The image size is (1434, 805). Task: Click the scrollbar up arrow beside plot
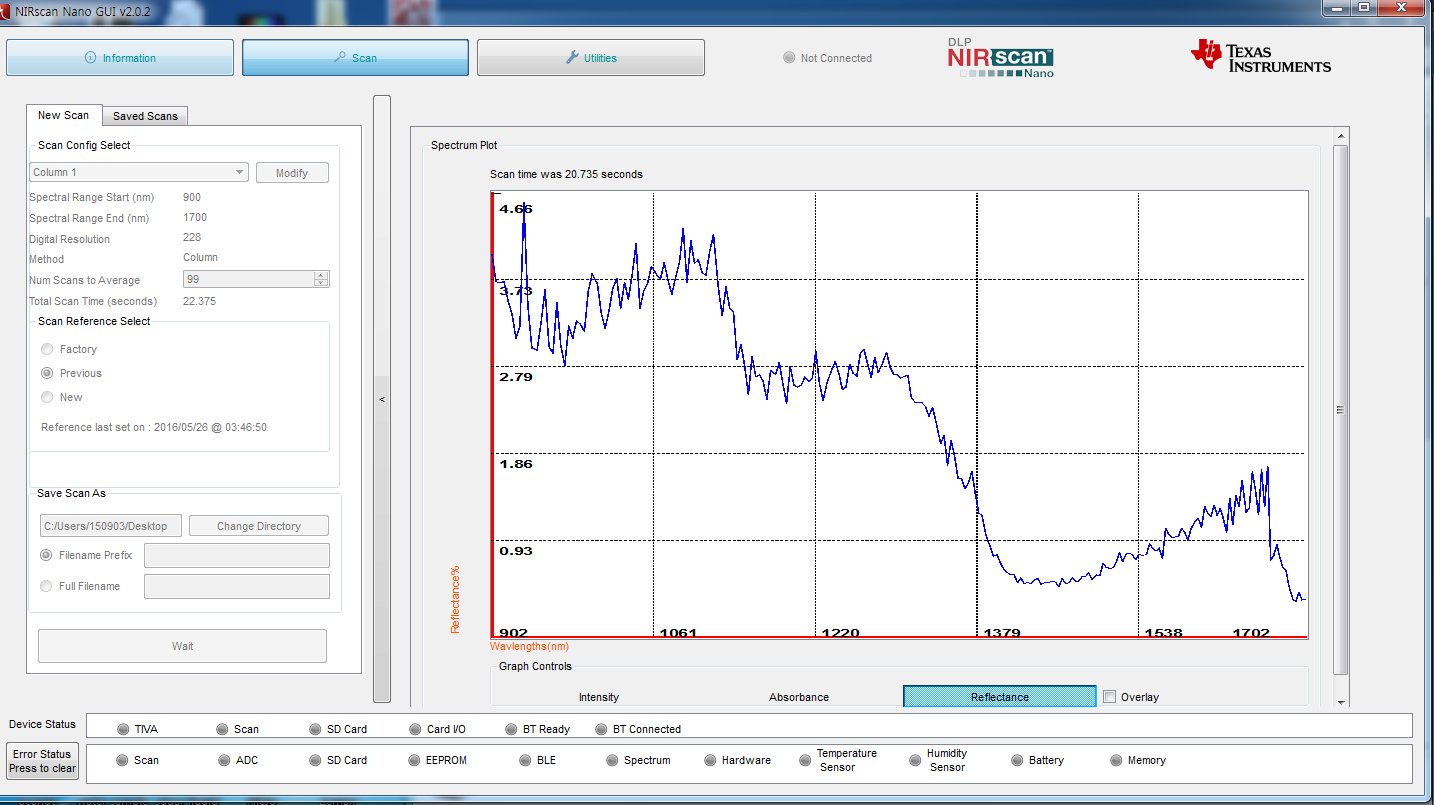(1341, 135)
